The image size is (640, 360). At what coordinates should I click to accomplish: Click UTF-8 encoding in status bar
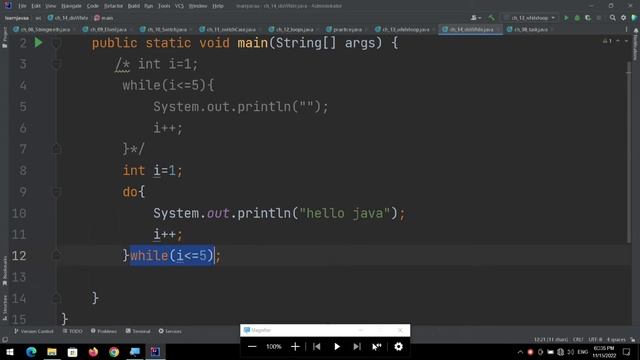click(x=595, y=340)
